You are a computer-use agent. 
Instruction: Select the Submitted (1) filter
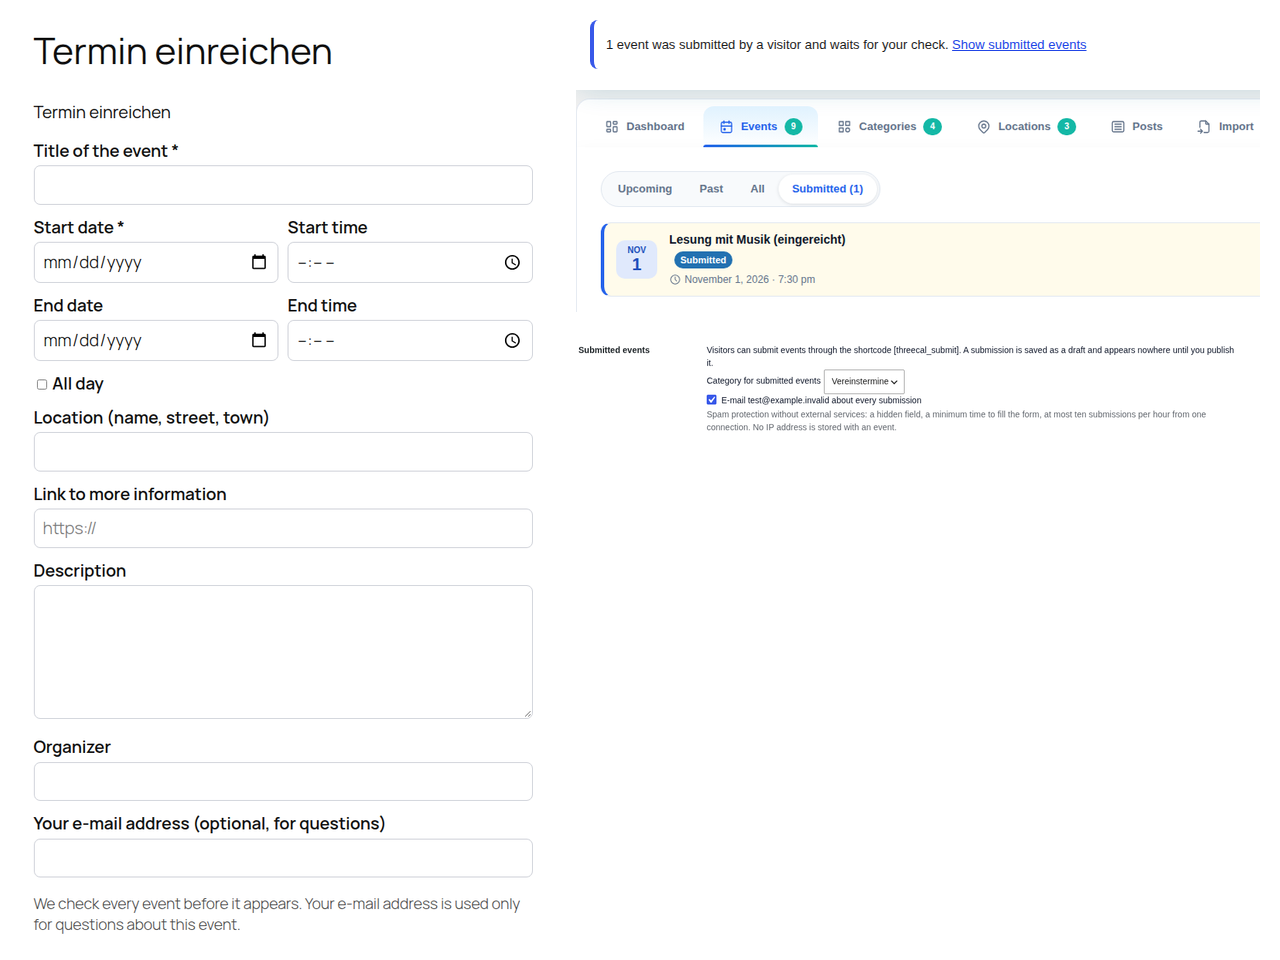tap(827, 189)
